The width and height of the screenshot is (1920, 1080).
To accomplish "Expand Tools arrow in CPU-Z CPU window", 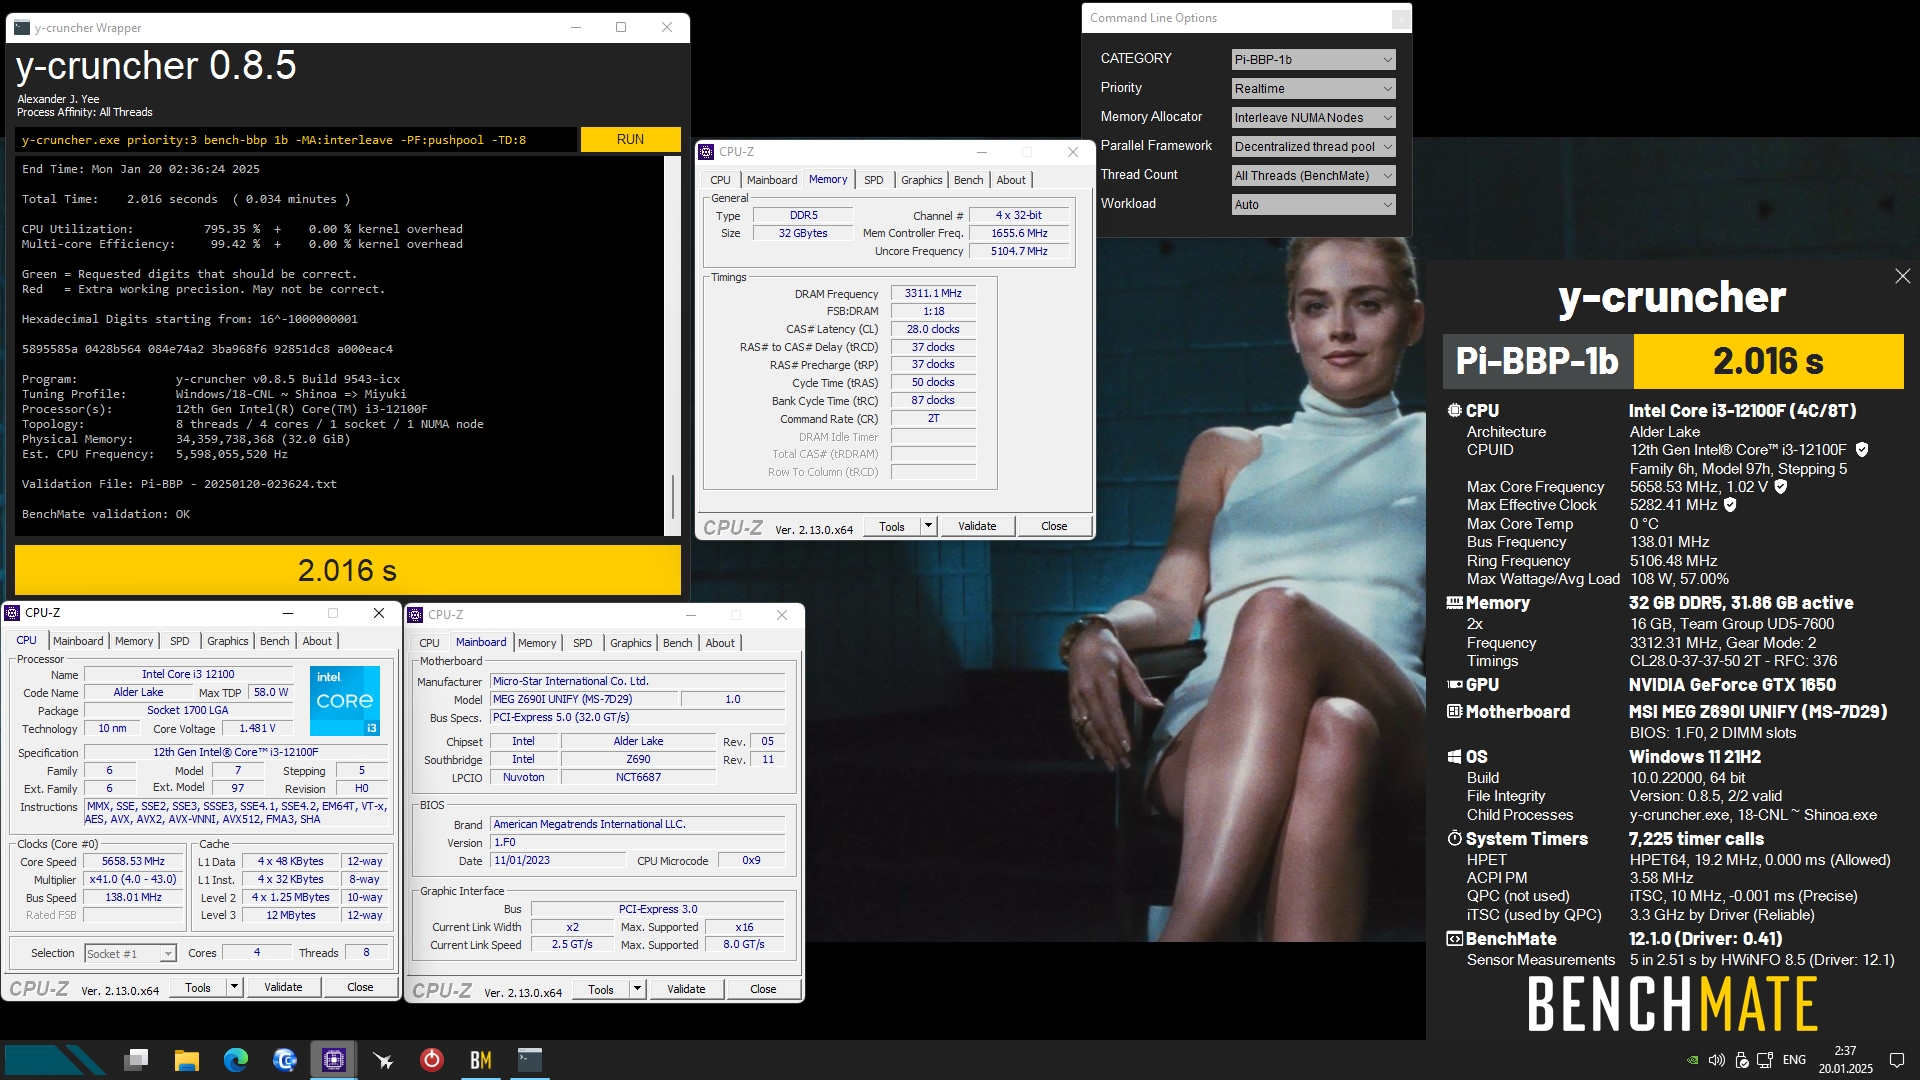I will pyautogui.click(x=234, y=987).
